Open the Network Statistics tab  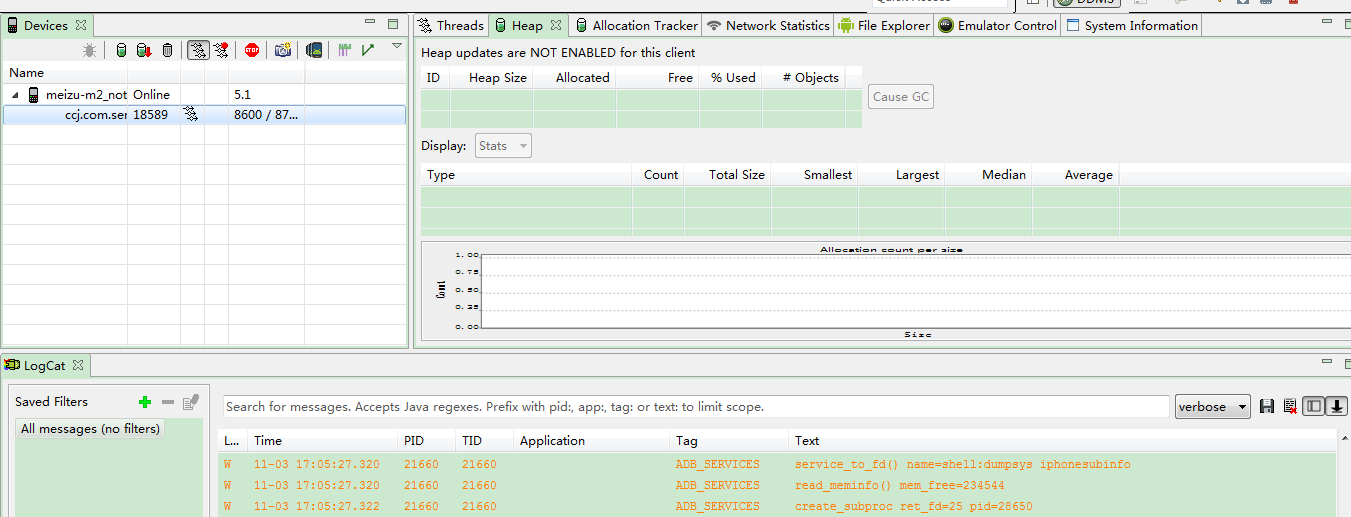click(x=768, y=26)
